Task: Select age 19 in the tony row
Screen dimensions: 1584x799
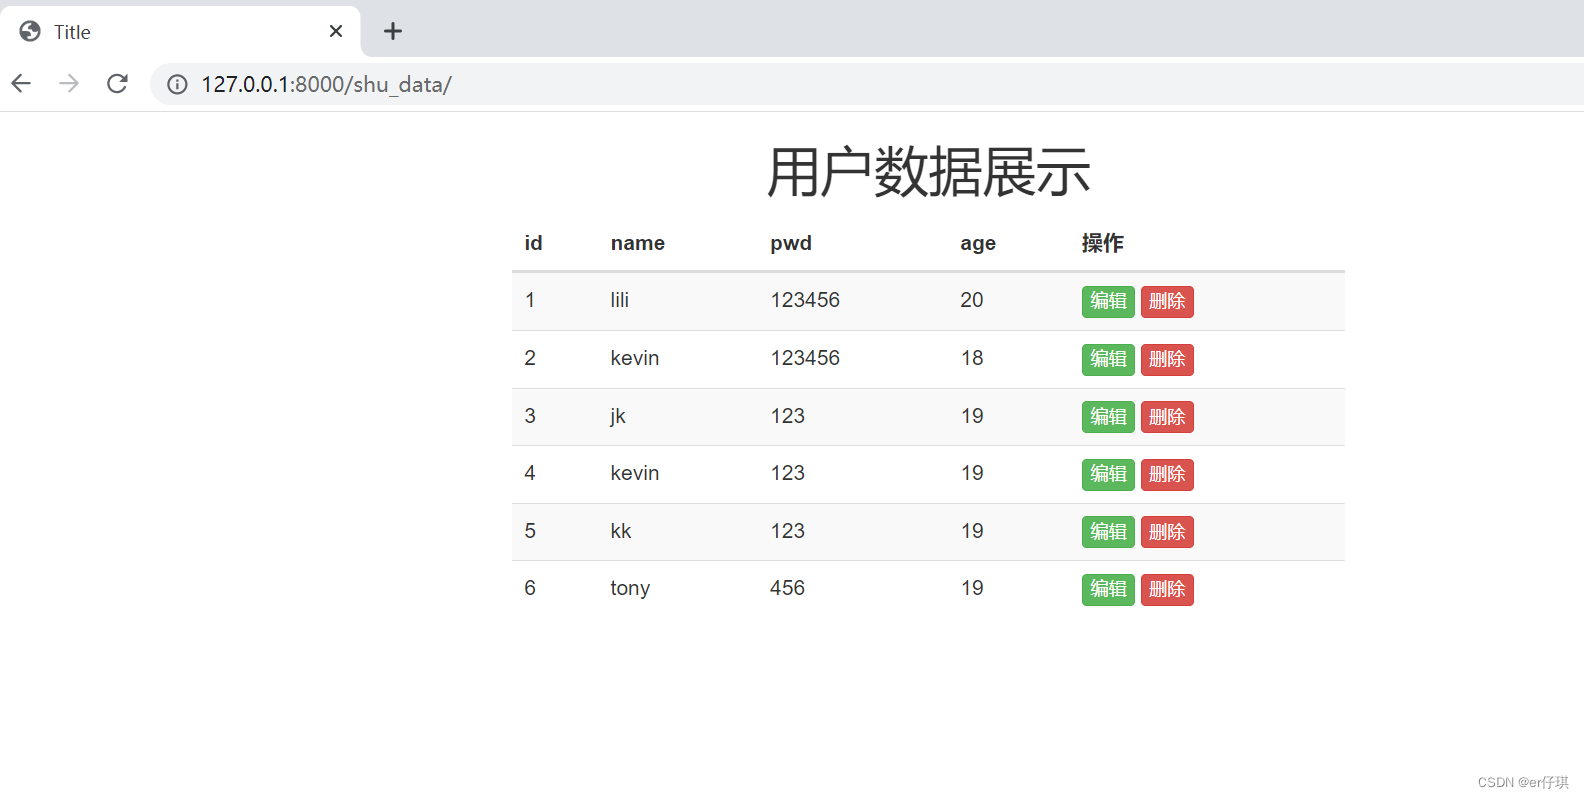Action: pyautogui.click(x=972, y=588)
